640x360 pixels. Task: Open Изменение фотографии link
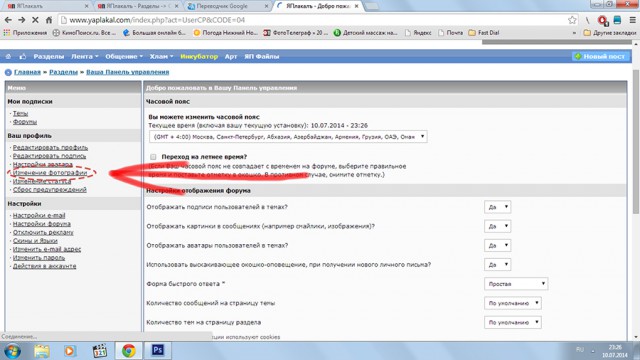pos(50,173)
